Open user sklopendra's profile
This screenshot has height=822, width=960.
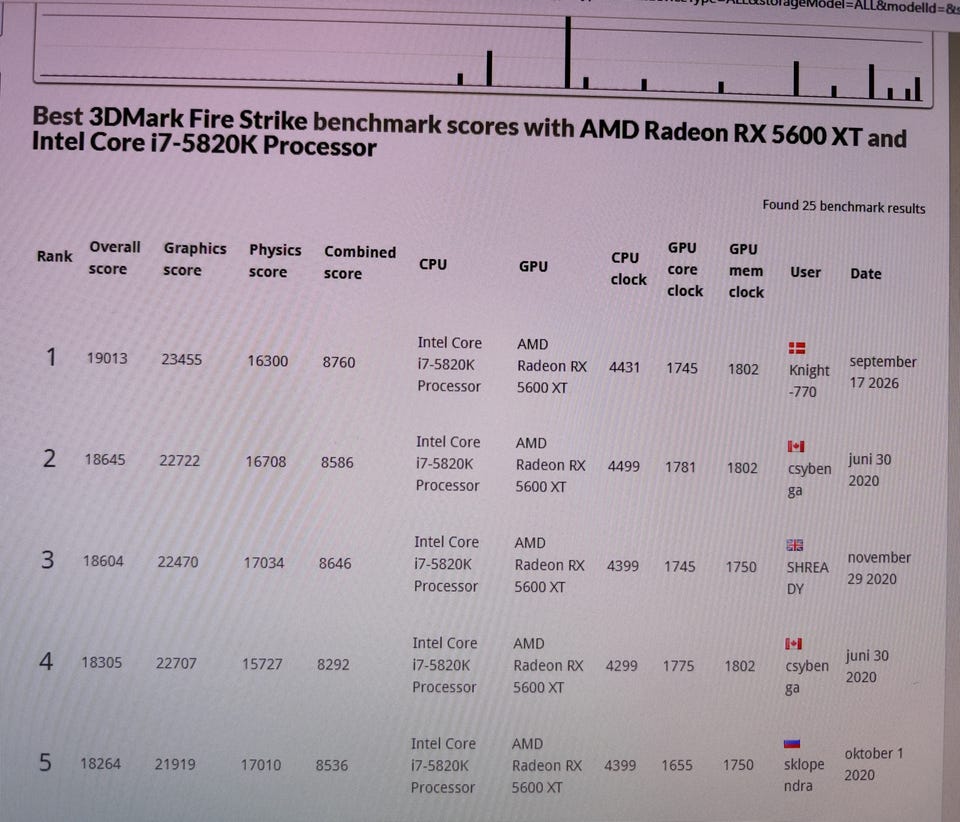[804, 775]
